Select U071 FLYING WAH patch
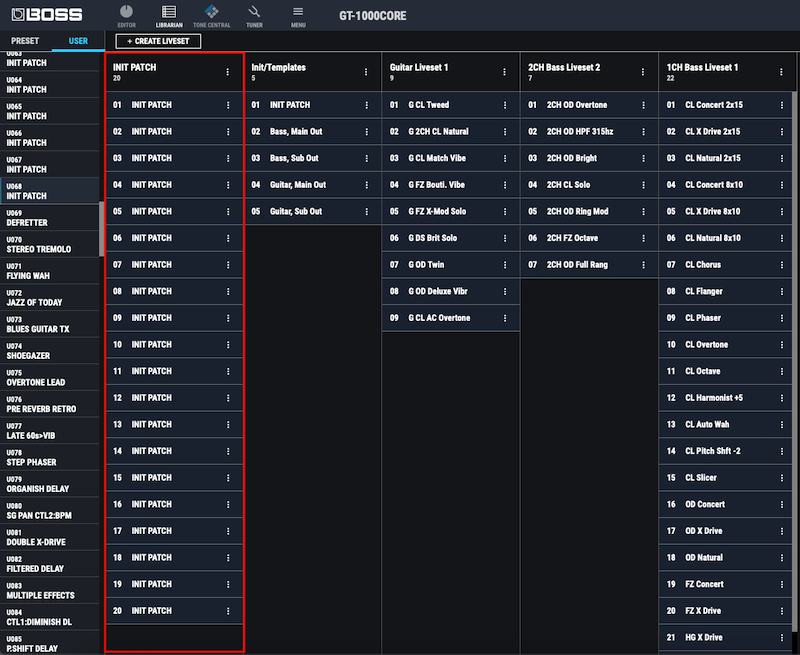This screenshot has height=655, width=800. (x=49, y=271)
